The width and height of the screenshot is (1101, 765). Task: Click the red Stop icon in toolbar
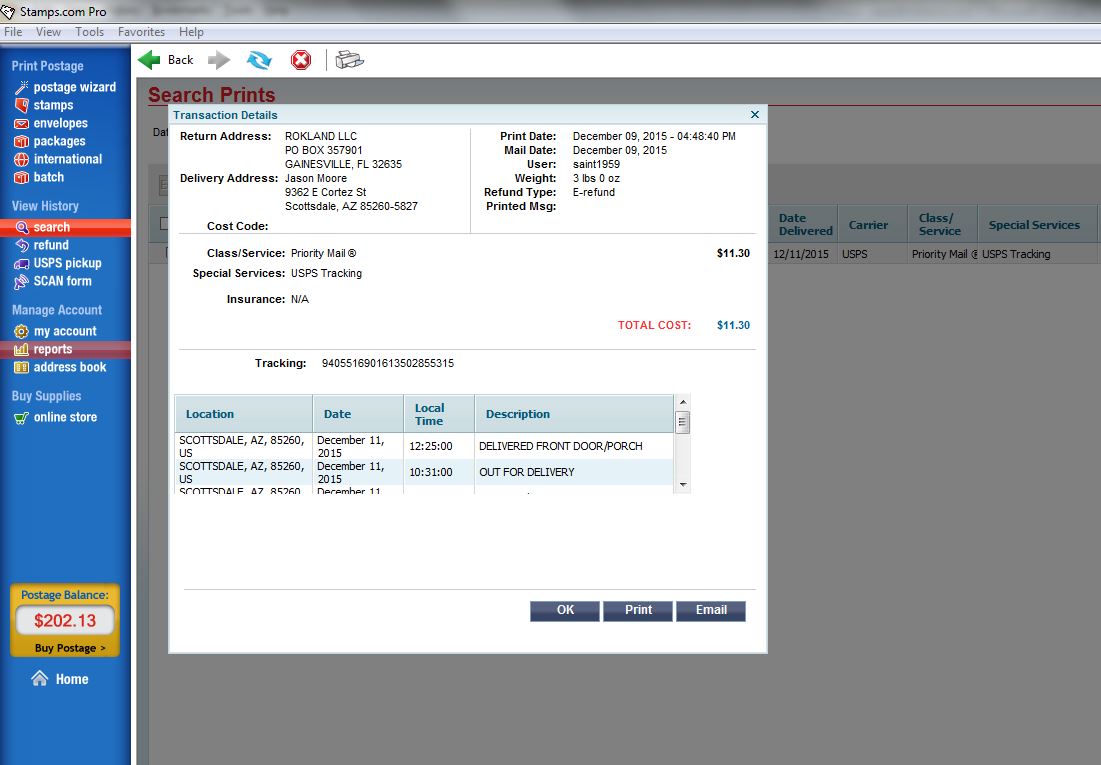[301, 60]
